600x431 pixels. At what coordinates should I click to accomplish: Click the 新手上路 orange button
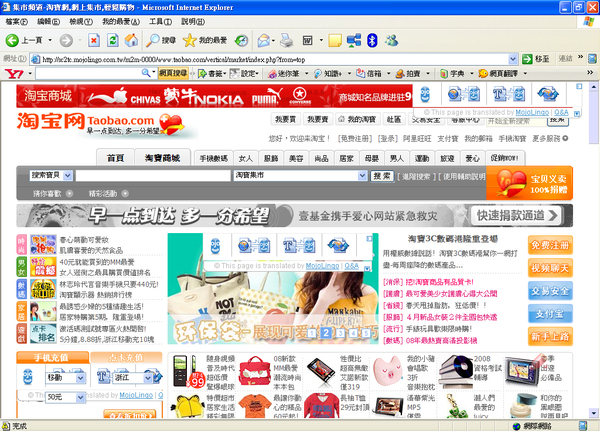[x=550, y=336]
